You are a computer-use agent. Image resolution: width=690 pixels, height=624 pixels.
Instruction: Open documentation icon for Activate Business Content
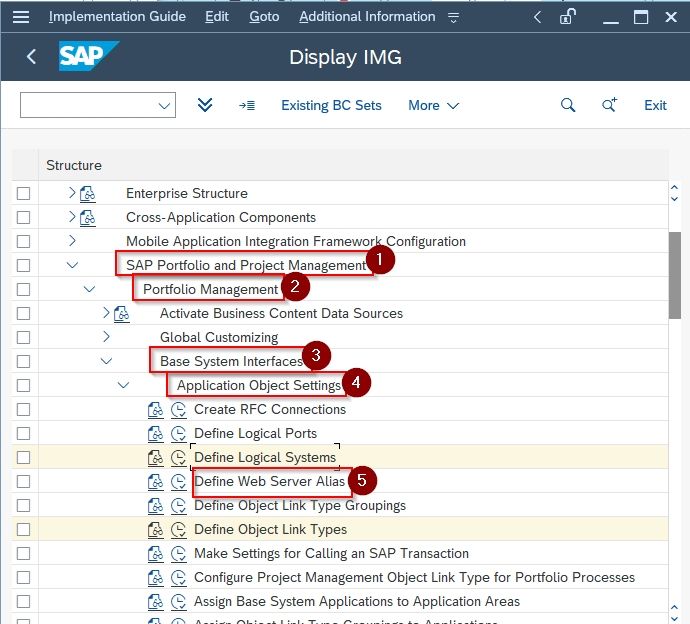(x=121, y=313)
